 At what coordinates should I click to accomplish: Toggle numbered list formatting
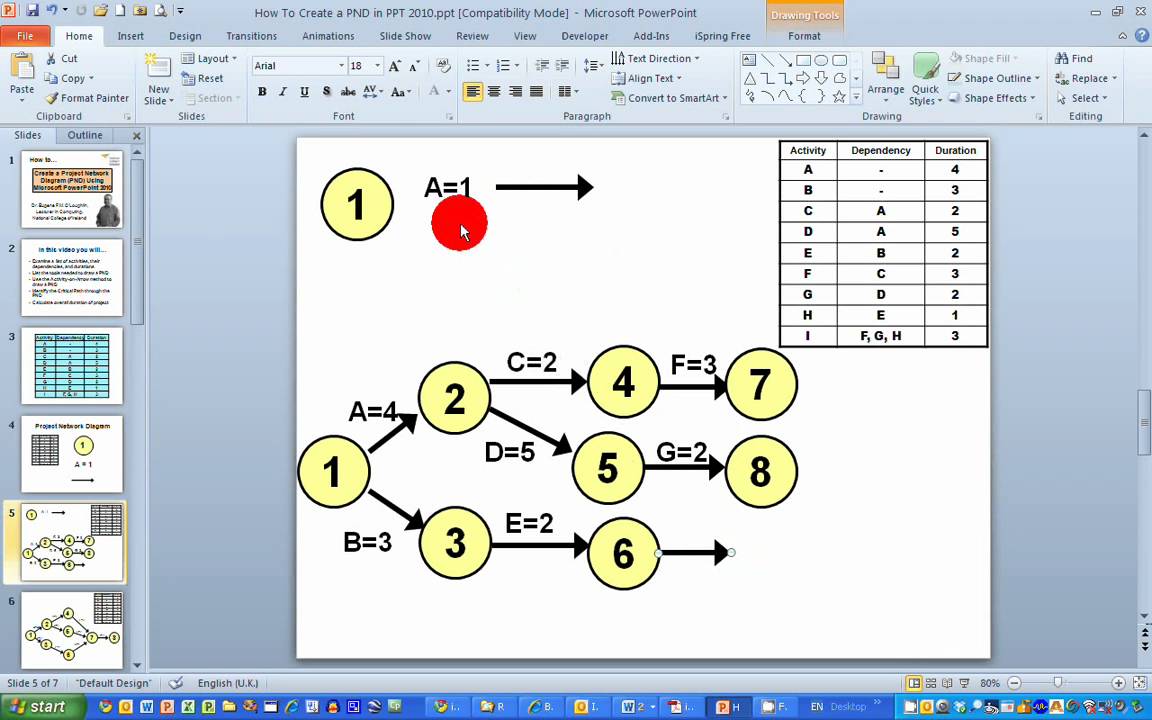(504, 65)
